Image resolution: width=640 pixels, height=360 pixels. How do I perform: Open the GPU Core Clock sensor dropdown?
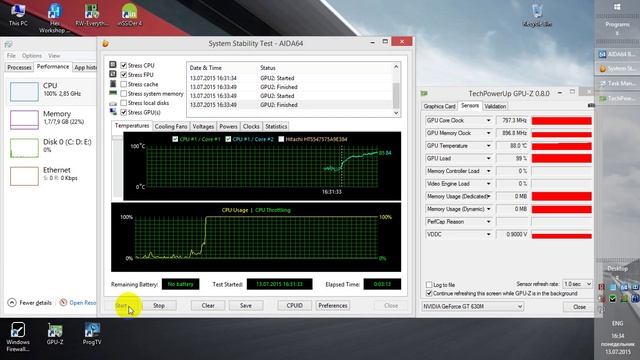pos(488,120)
